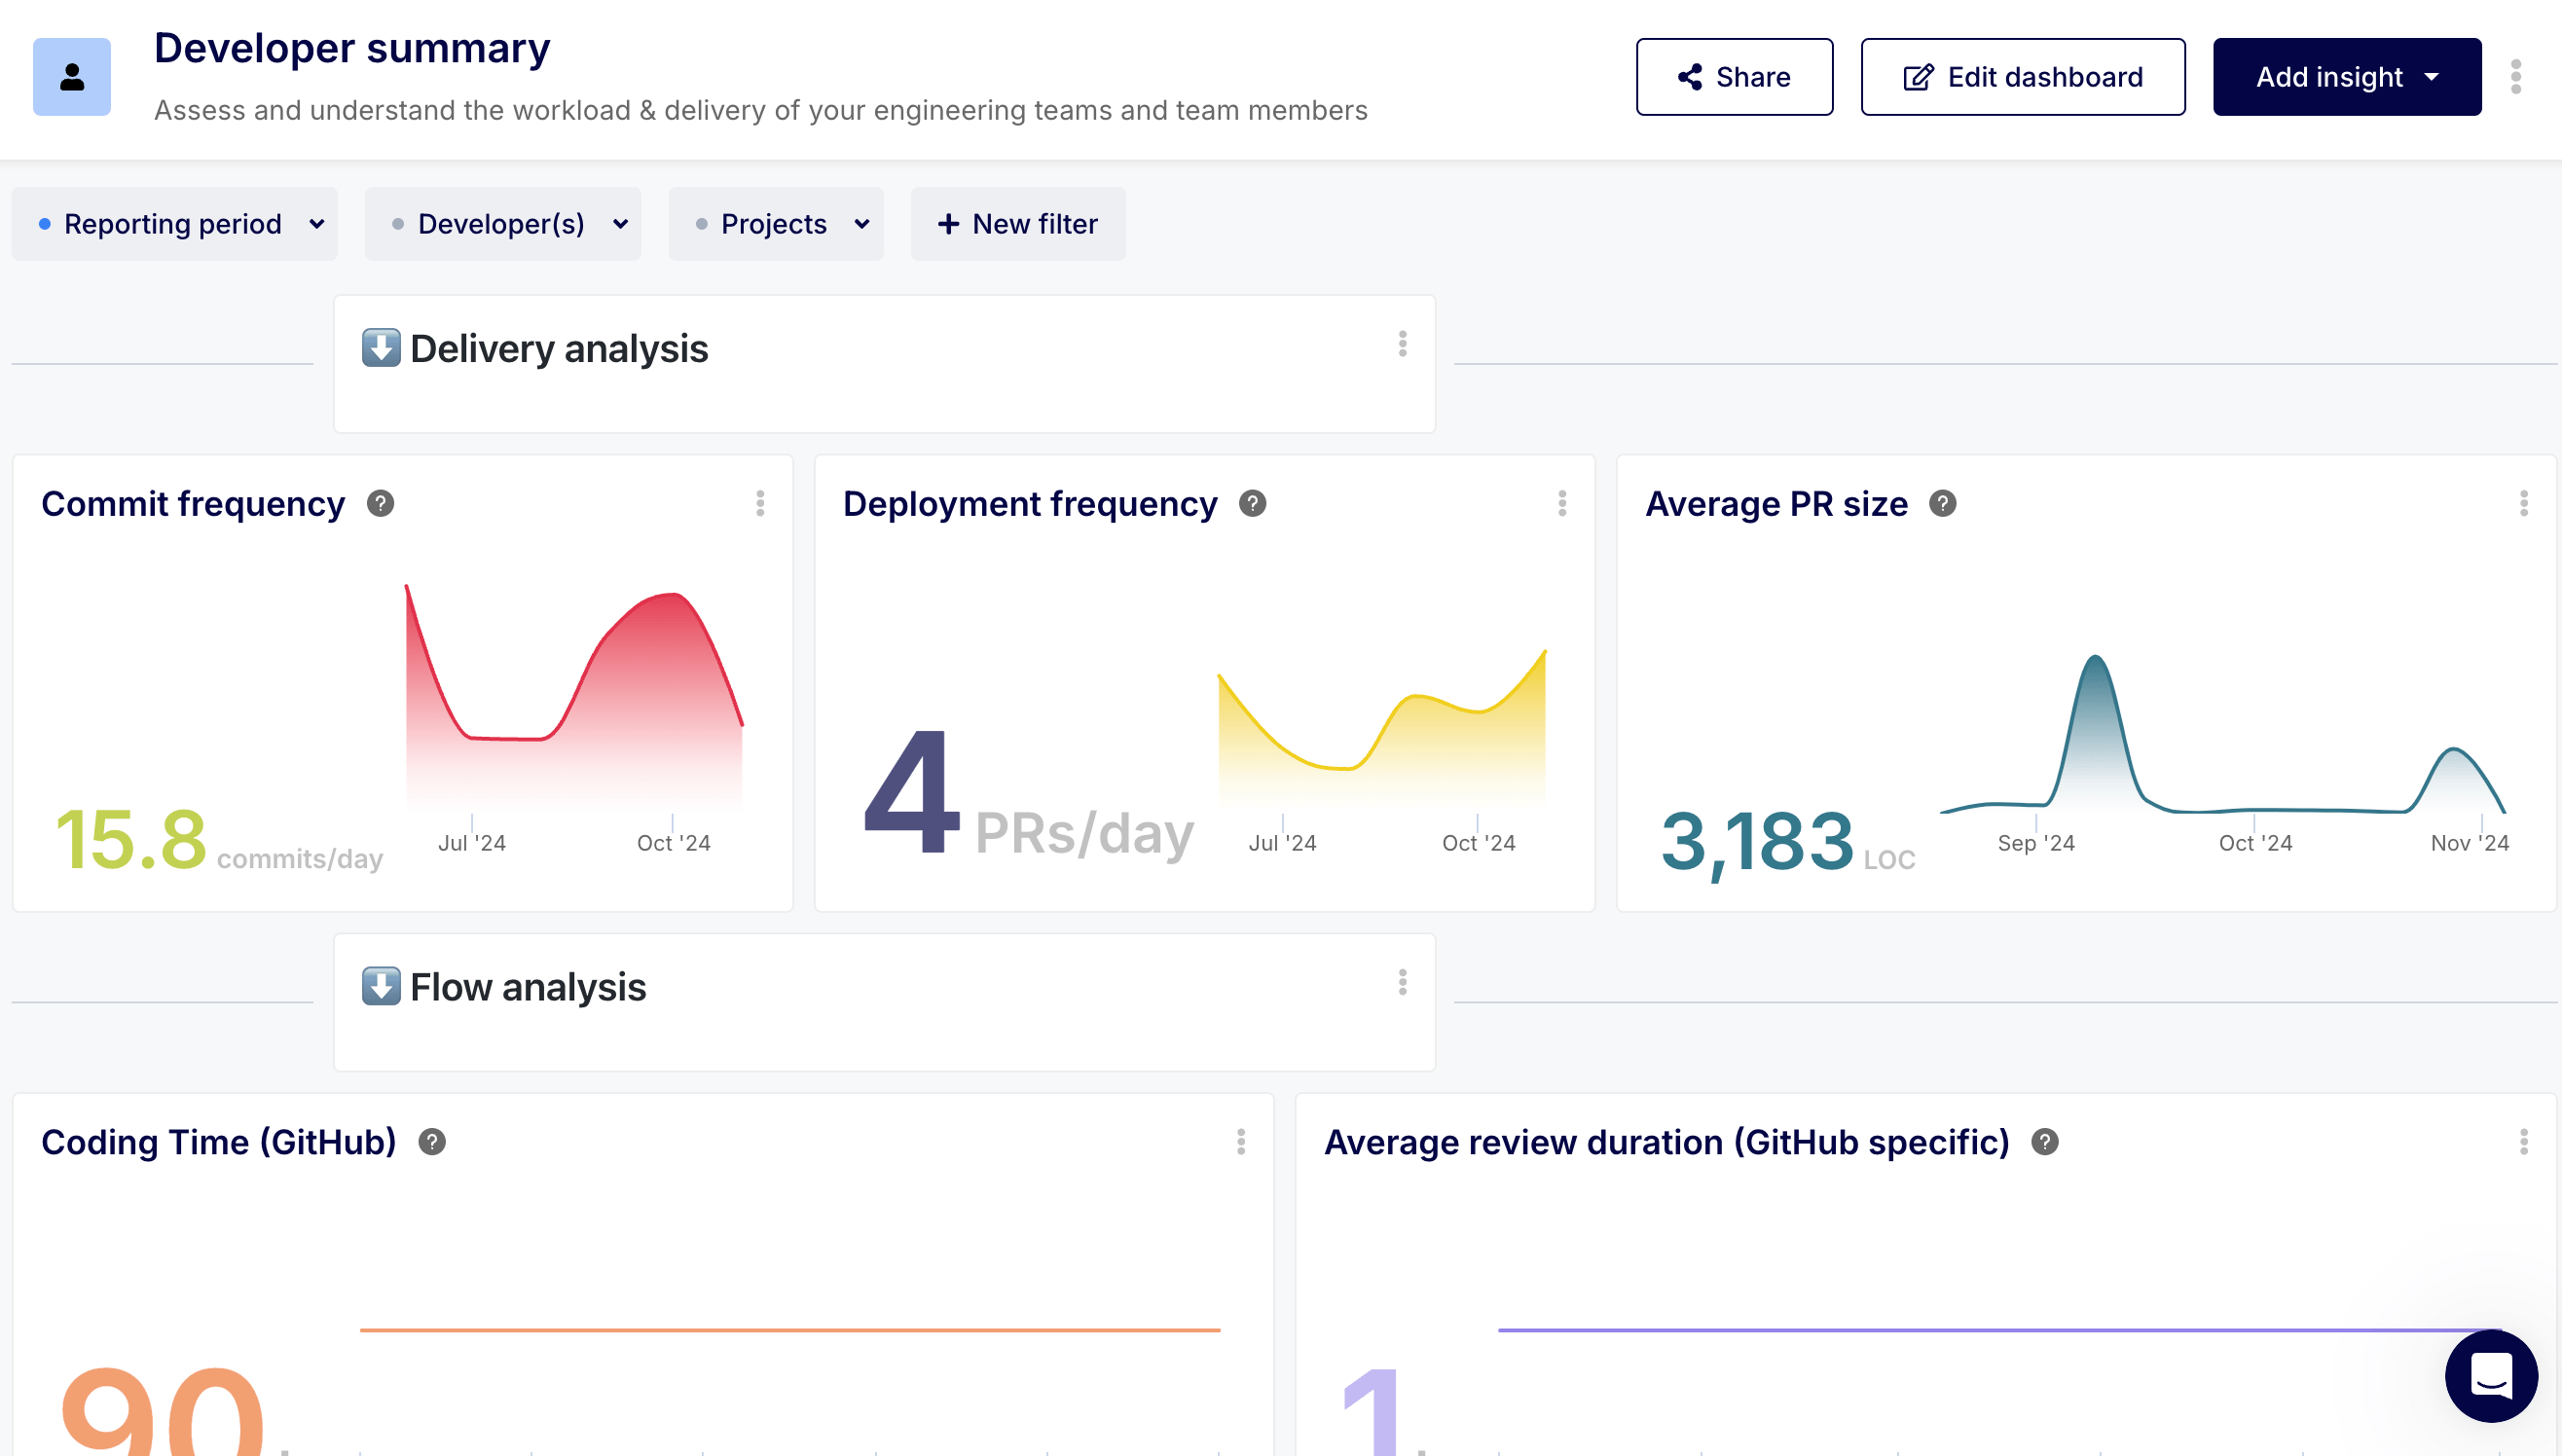Expand the Developer(s) filter dropdown
The height and width of the screenshot is (1456, 2562).
click(x=503, y=224)
